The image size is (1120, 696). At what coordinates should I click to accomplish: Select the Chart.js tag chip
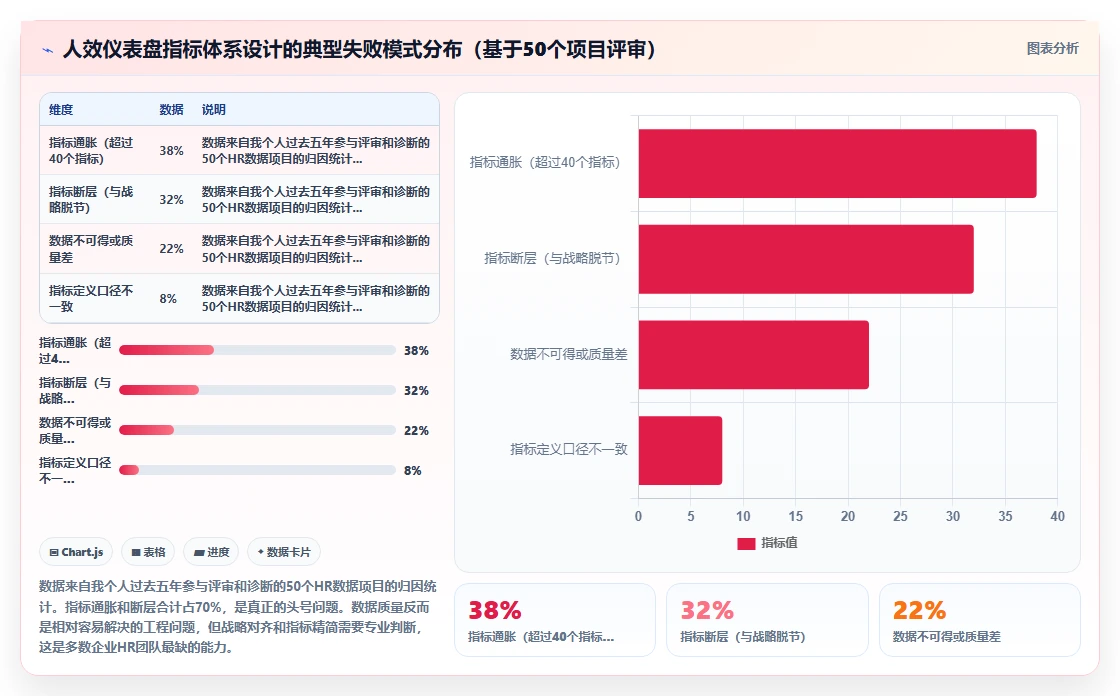[76, 552]
